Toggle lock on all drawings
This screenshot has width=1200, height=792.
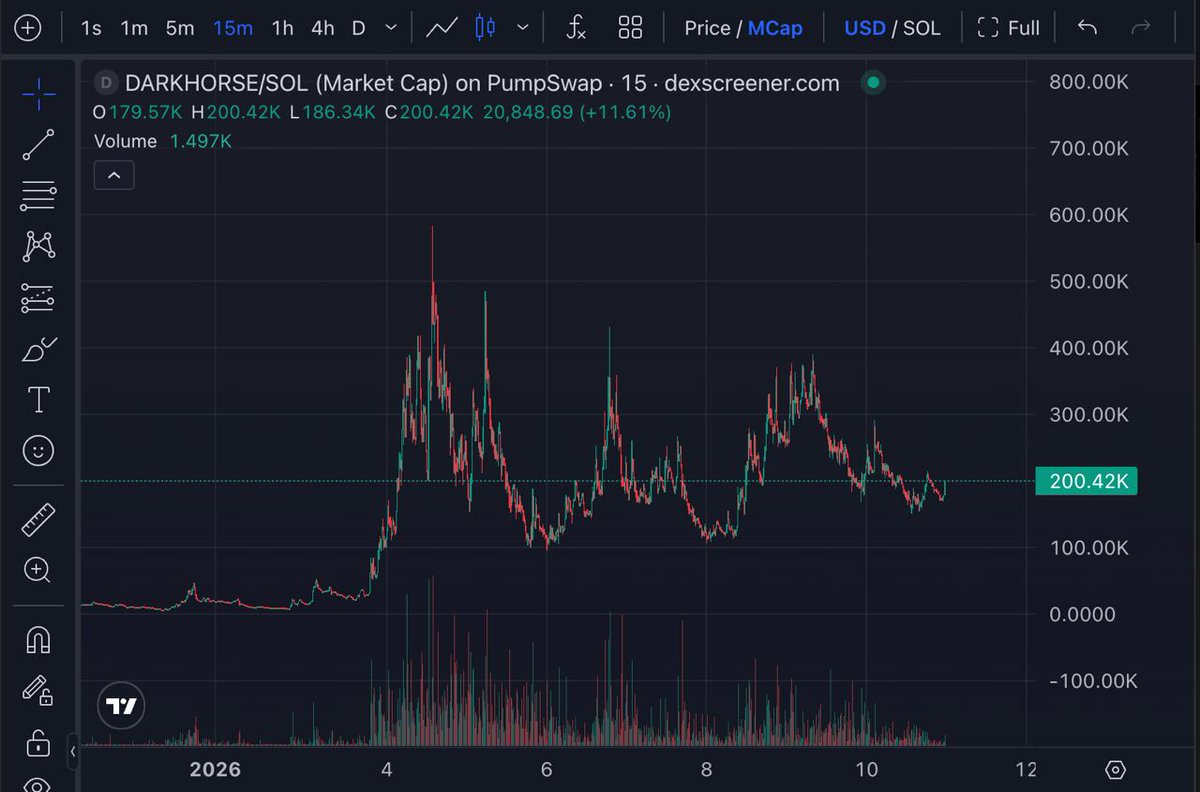(x=38, y=743)
